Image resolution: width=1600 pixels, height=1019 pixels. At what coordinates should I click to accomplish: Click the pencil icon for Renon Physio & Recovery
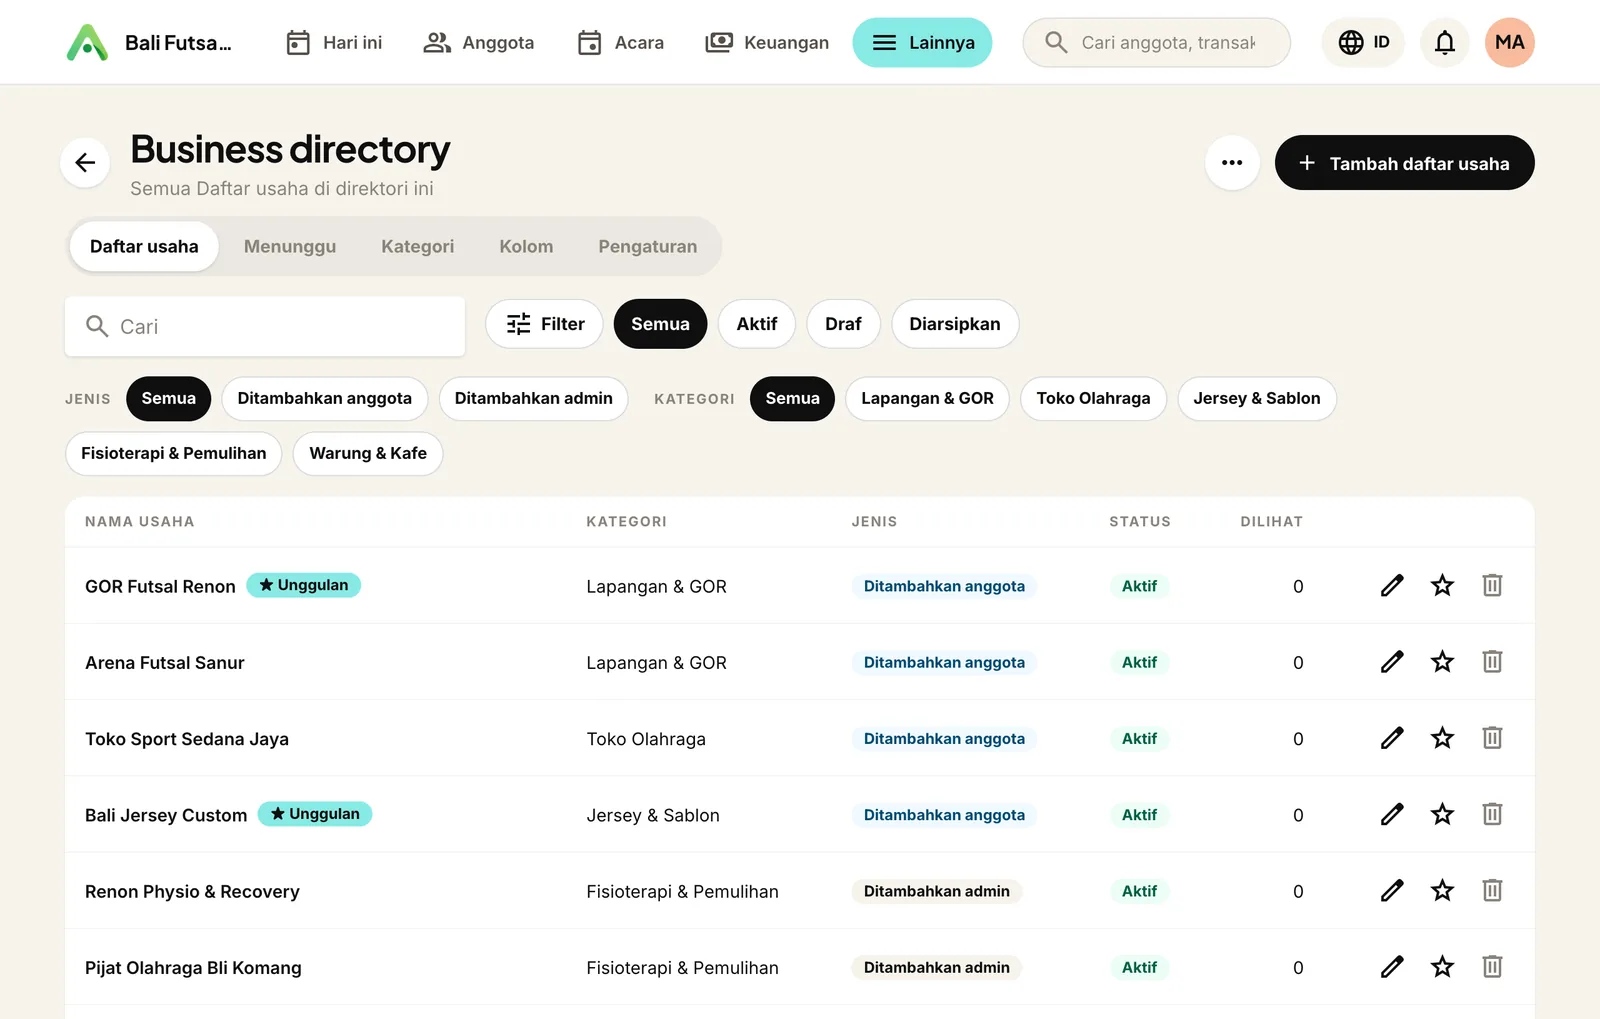point(1392,891)
